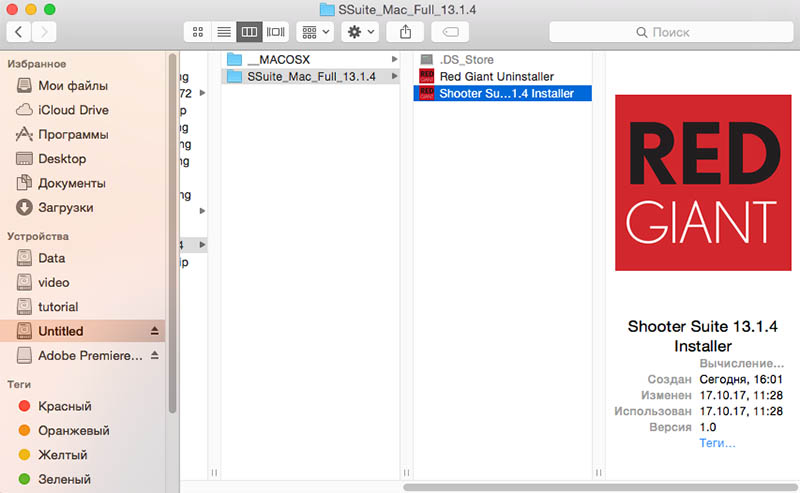Click the Red Giant preview thumbnail
800x493 pixels.
703,183
